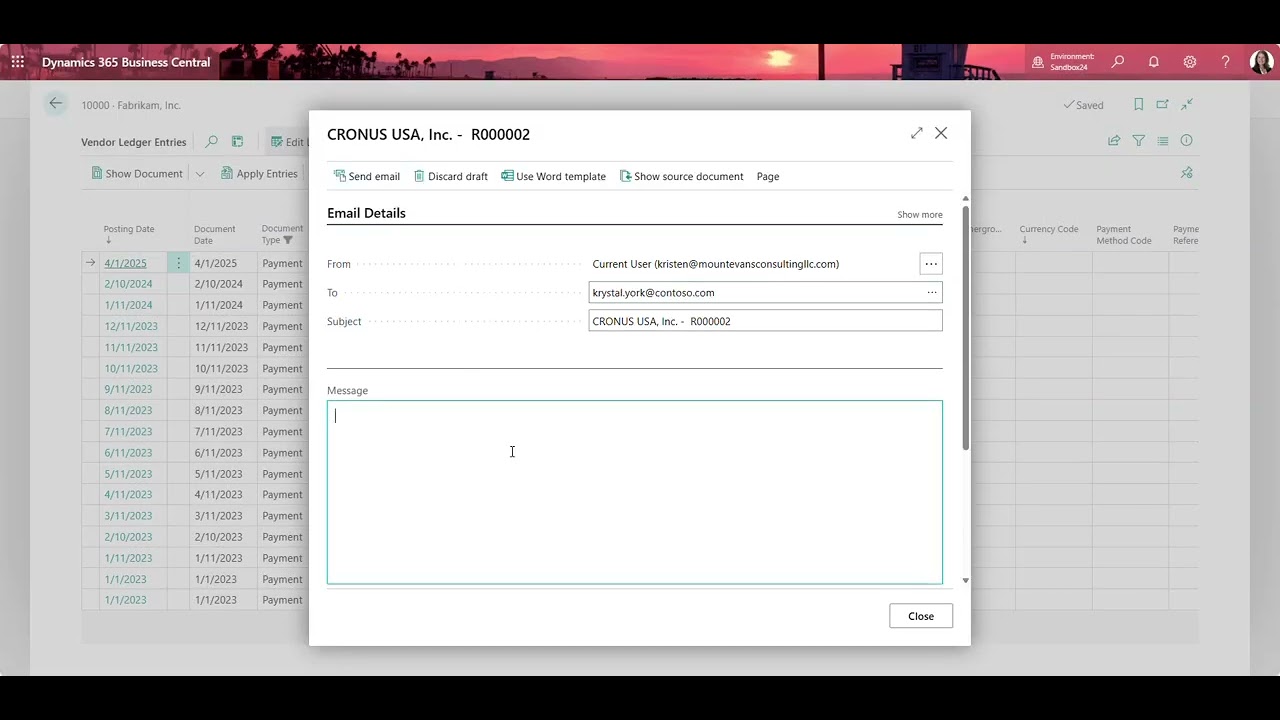The image size is (1280, 720).
Task: Open the help question mark
Action: pyautogui.click(x=1226, y=62)
